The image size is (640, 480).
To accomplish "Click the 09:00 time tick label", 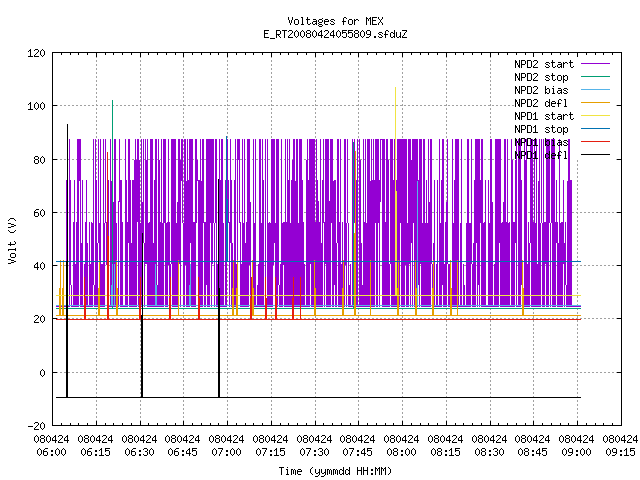I will [x=576, y=453].
